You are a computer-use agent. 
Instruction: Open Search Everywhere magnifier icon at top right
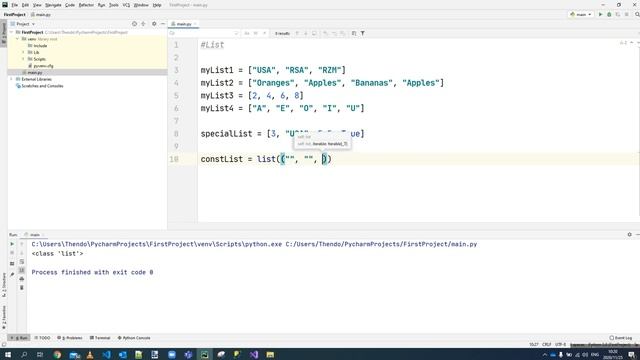tap(637, 14)
